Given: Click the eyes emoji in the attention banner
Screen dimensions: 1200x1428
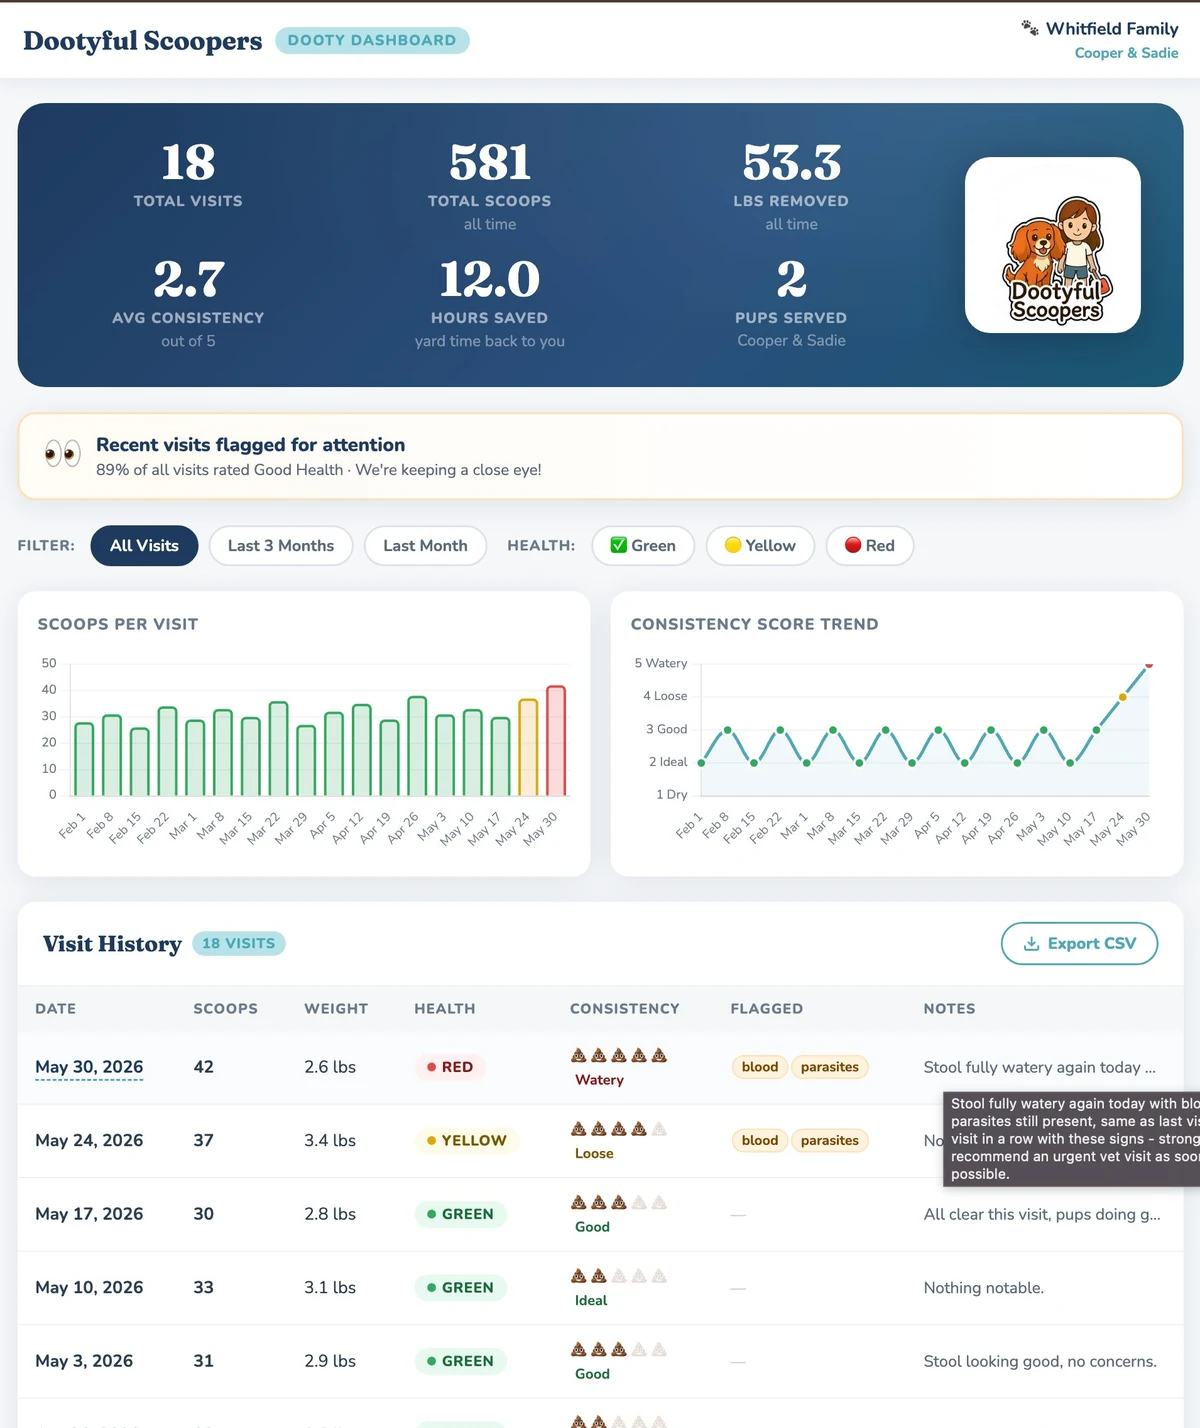Looking at the screenshot, I should pyautogui.click(x=62, y=454).
